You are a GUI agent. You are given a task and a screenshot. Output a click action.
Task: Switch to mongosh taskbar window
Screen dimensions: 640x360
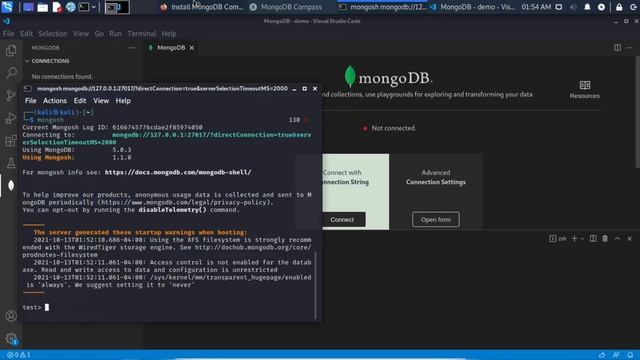coord(382,7)
